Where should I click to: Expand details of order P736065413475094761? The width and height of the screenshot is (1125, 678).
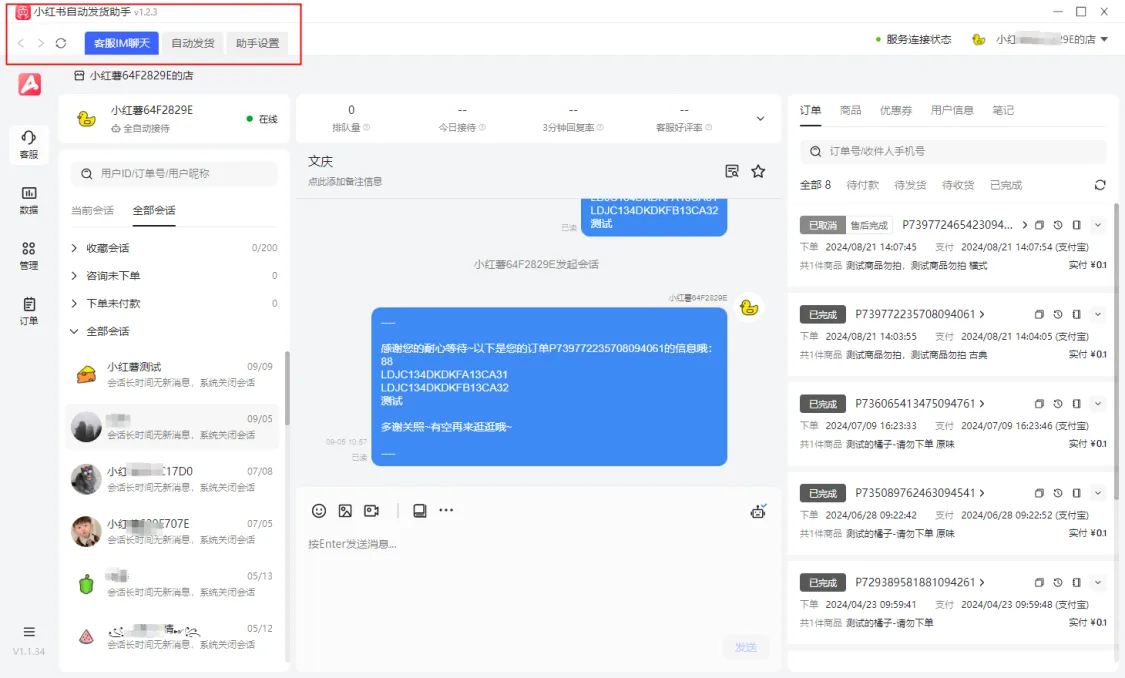[1098, 404]
